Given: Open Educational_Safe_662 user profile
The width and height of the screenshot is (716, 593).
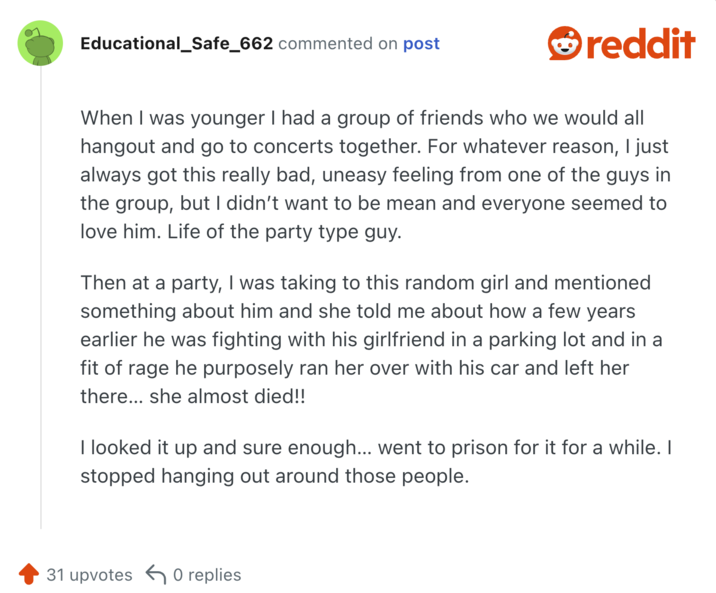Looking at the screenshot, I should click(x=176, y=44).
